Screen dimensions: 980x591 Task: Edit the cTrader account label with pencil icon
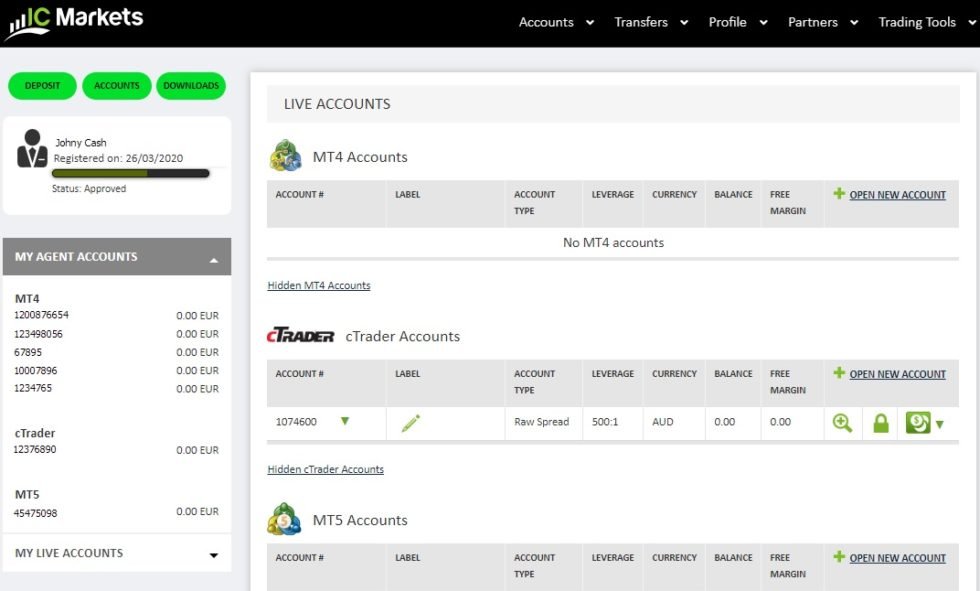pyautogui.click(x=410, y=423)
